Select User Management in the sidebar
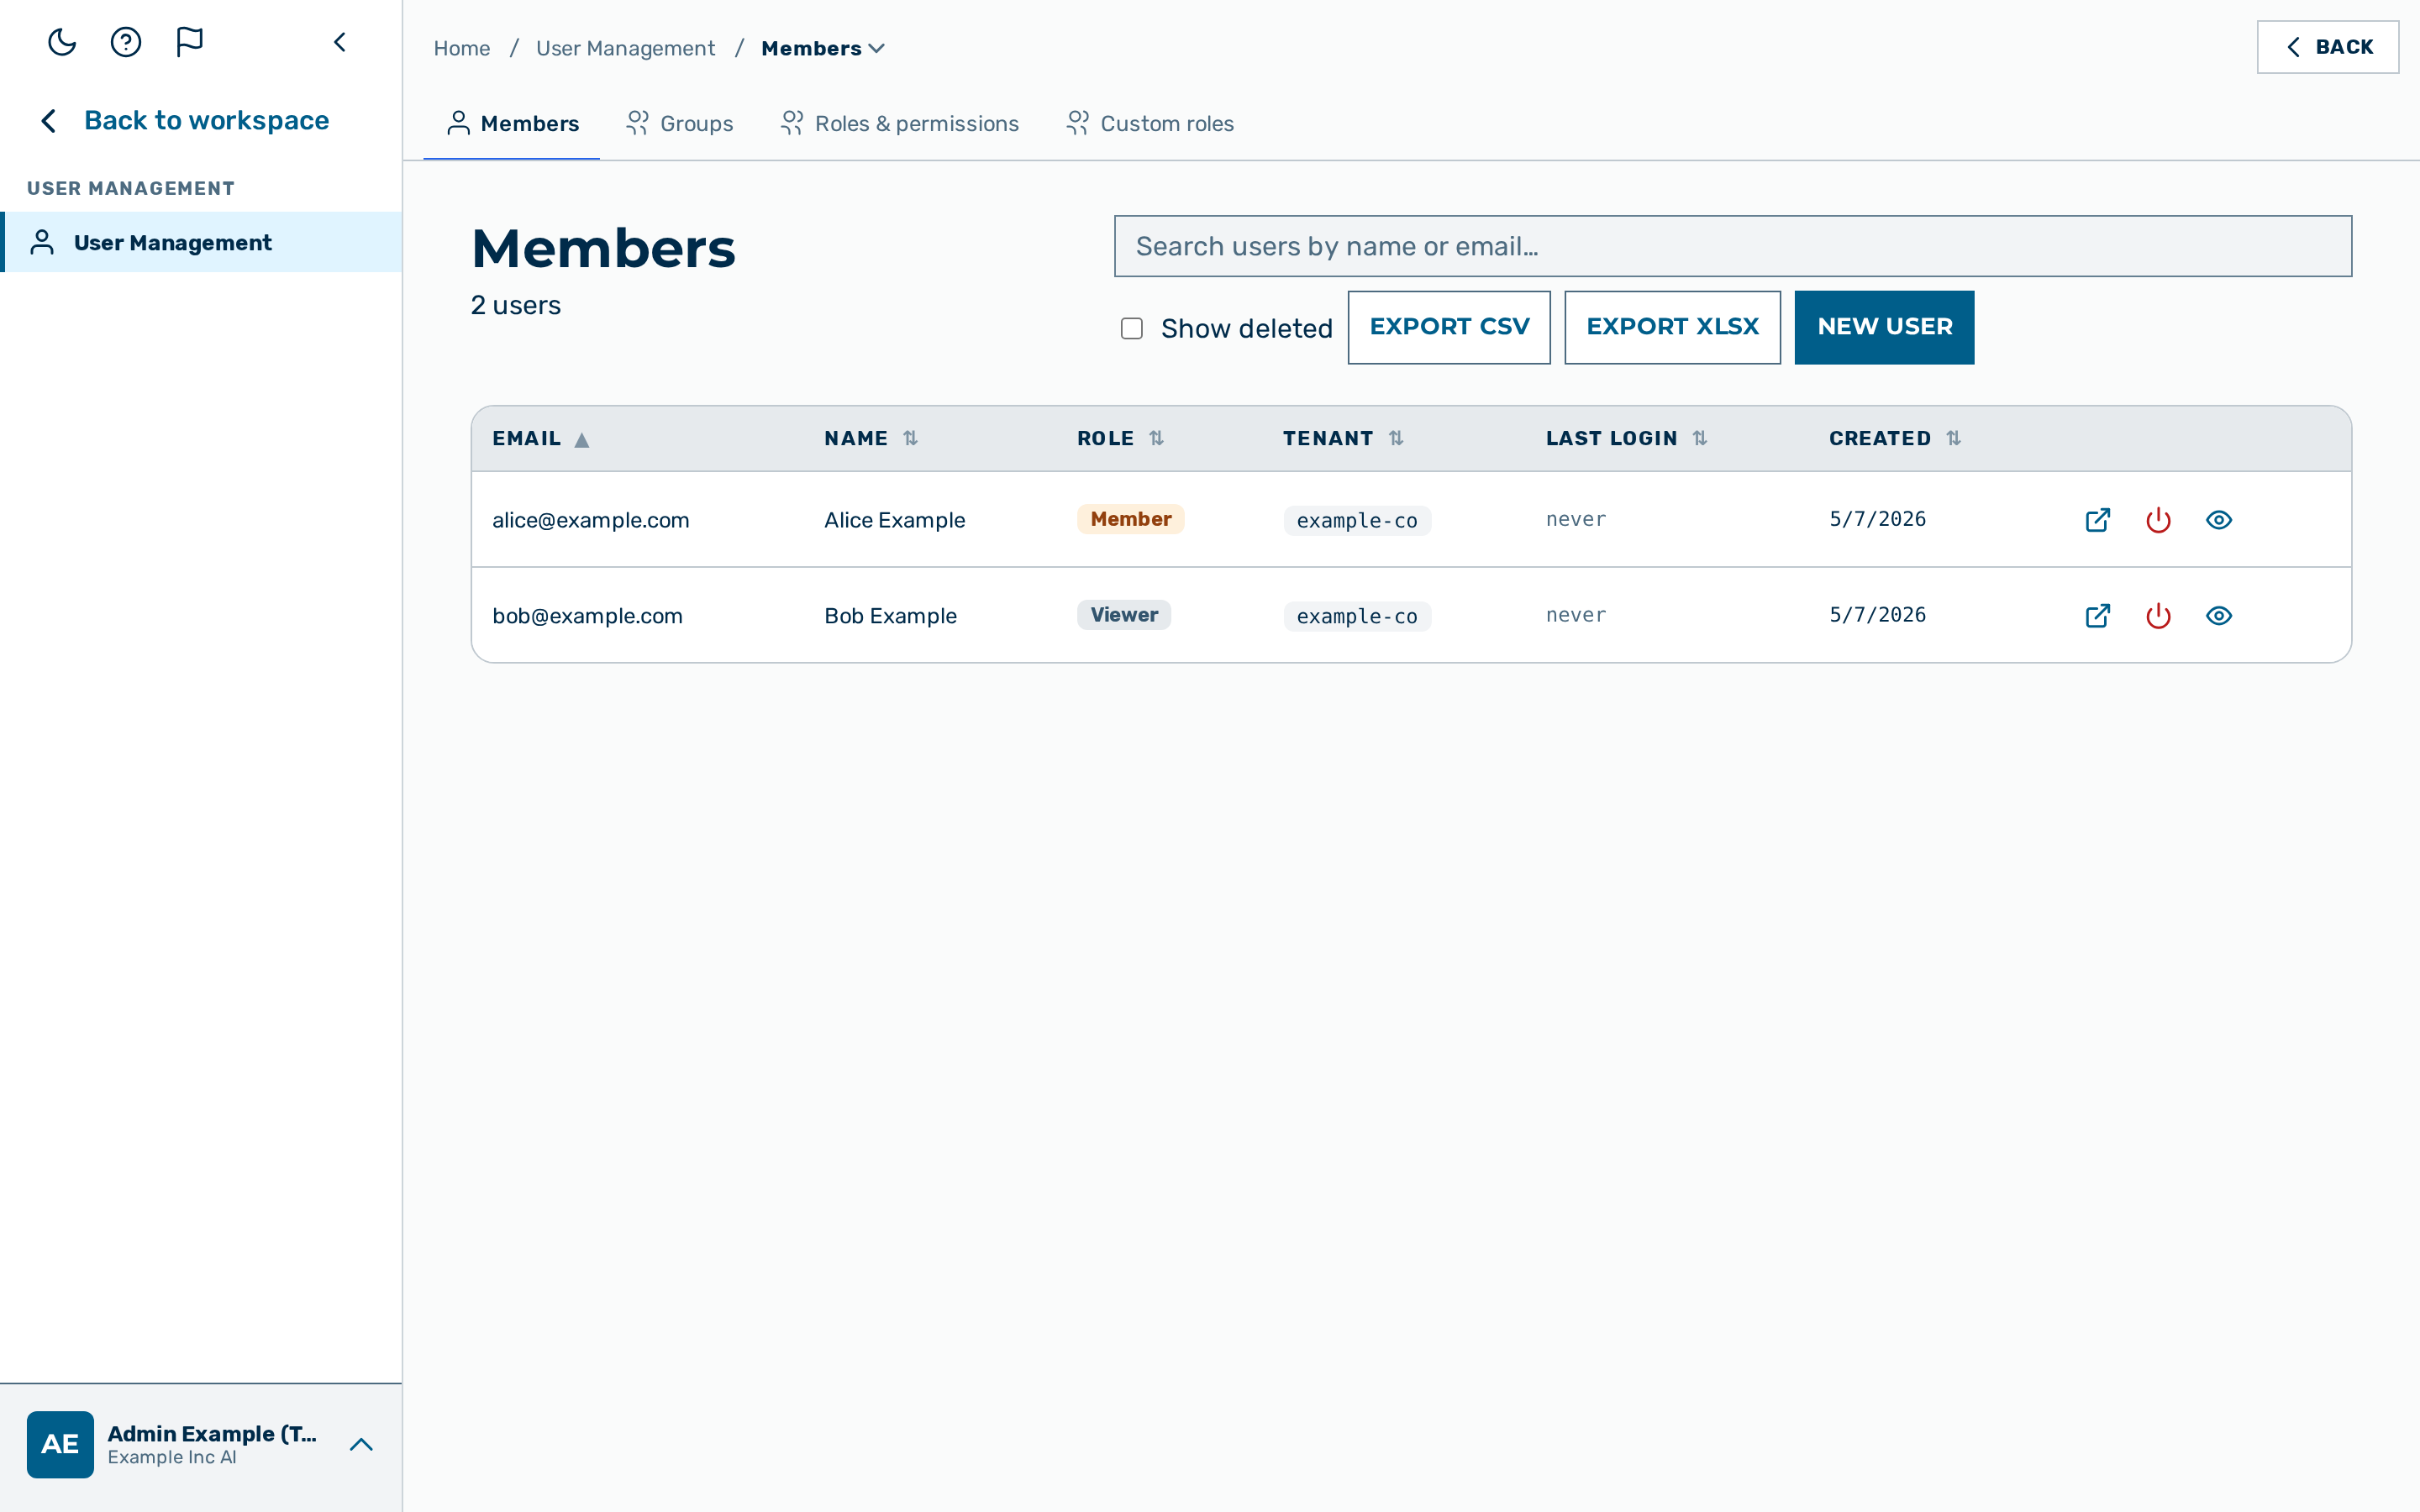Screen dimensions: 2420x1512 [x=201, y=242]
